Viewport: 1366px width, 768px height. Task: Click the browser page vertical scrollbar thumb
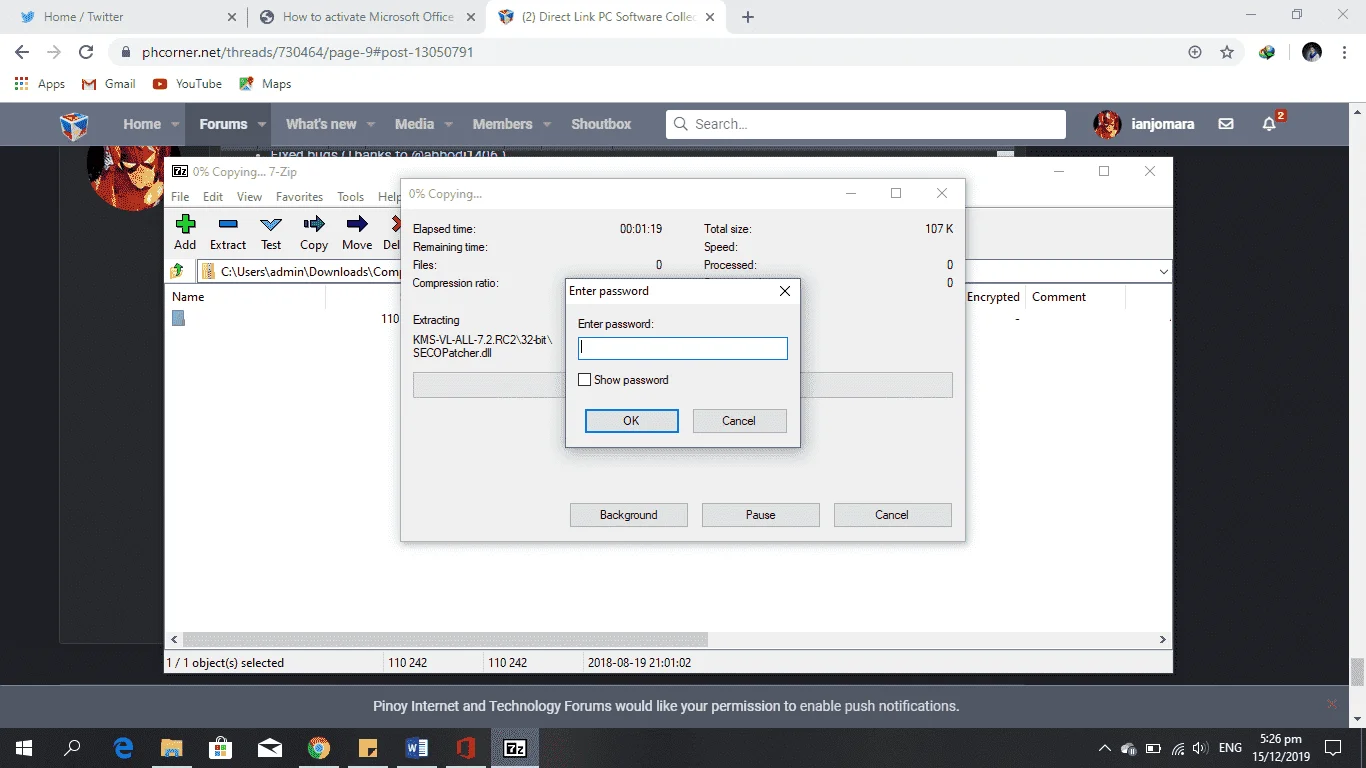point(1357,672)
